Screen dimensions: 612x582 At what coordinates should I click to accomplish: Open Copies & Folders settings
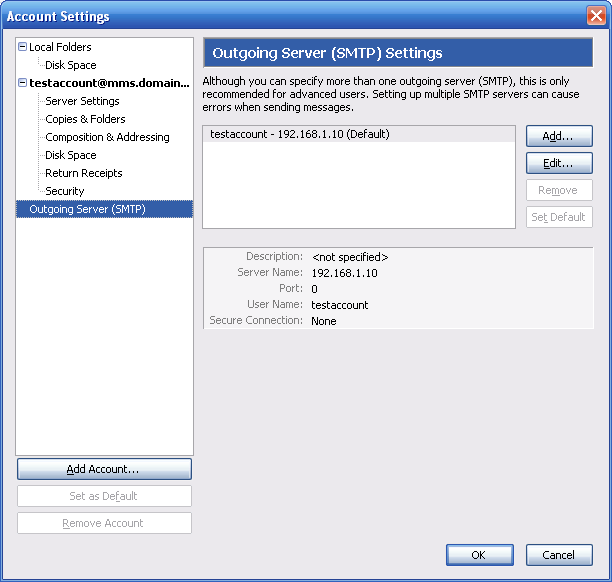[x=85, y=119]
